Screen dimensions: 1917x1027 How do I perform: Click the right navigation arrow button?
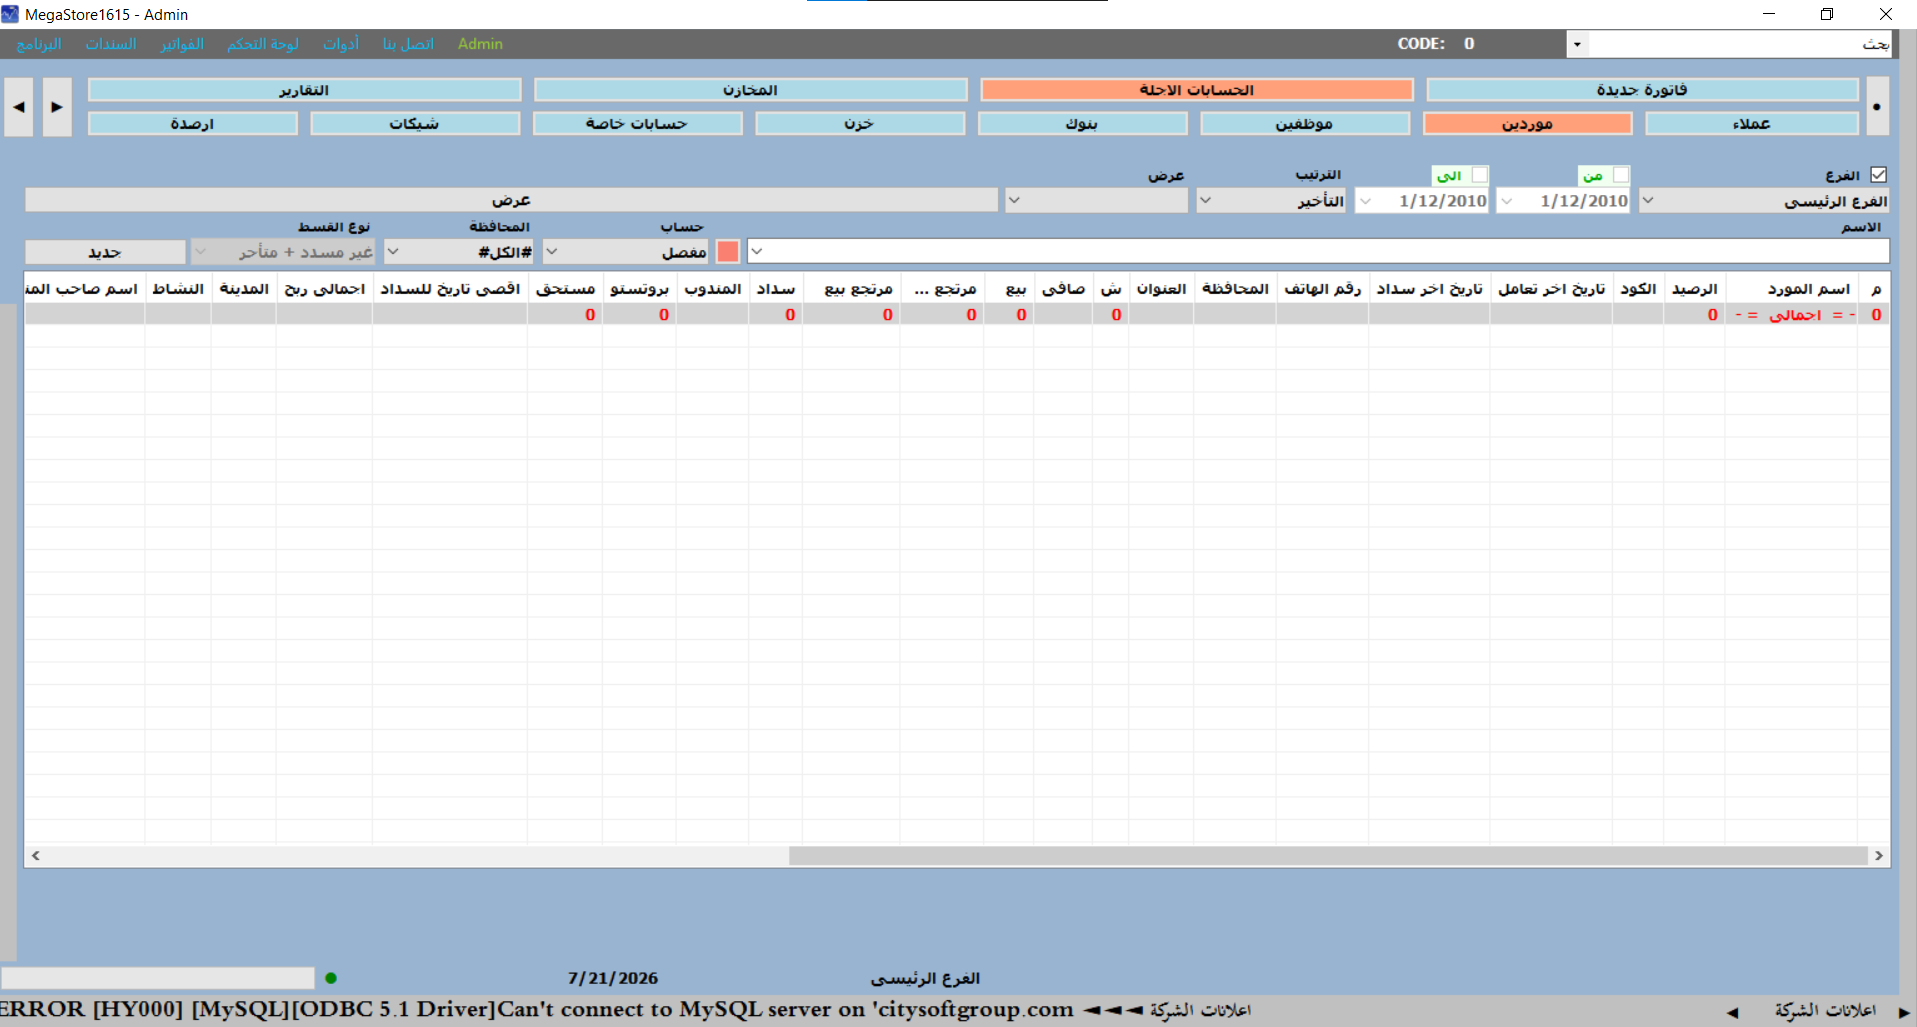coord(57,107)
